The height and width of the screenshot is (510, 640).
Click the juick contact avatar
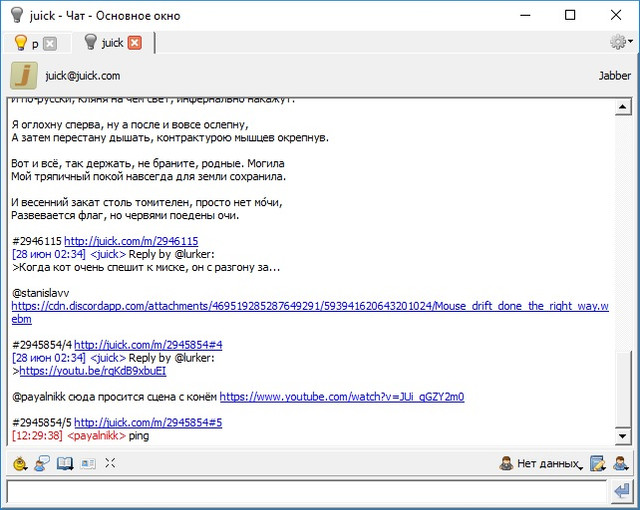[x=24, y=75]
